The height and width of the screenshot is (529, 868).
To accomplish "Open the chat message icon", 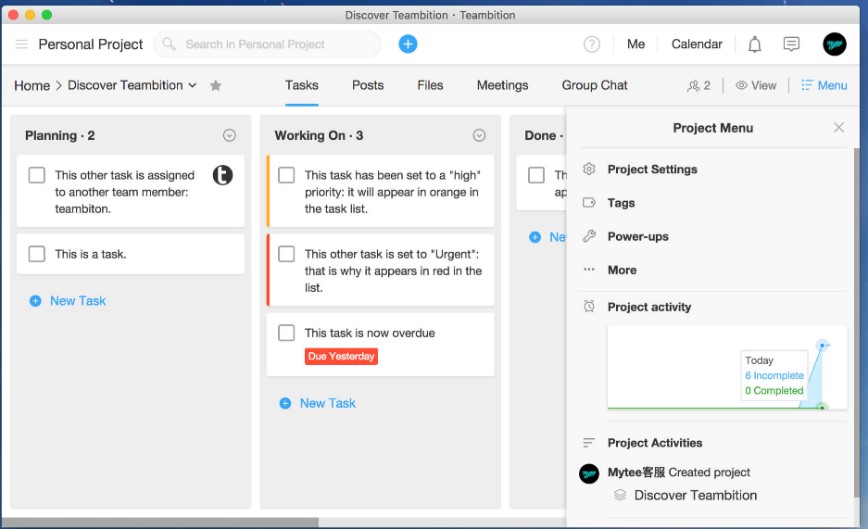I will pos(791,44).
